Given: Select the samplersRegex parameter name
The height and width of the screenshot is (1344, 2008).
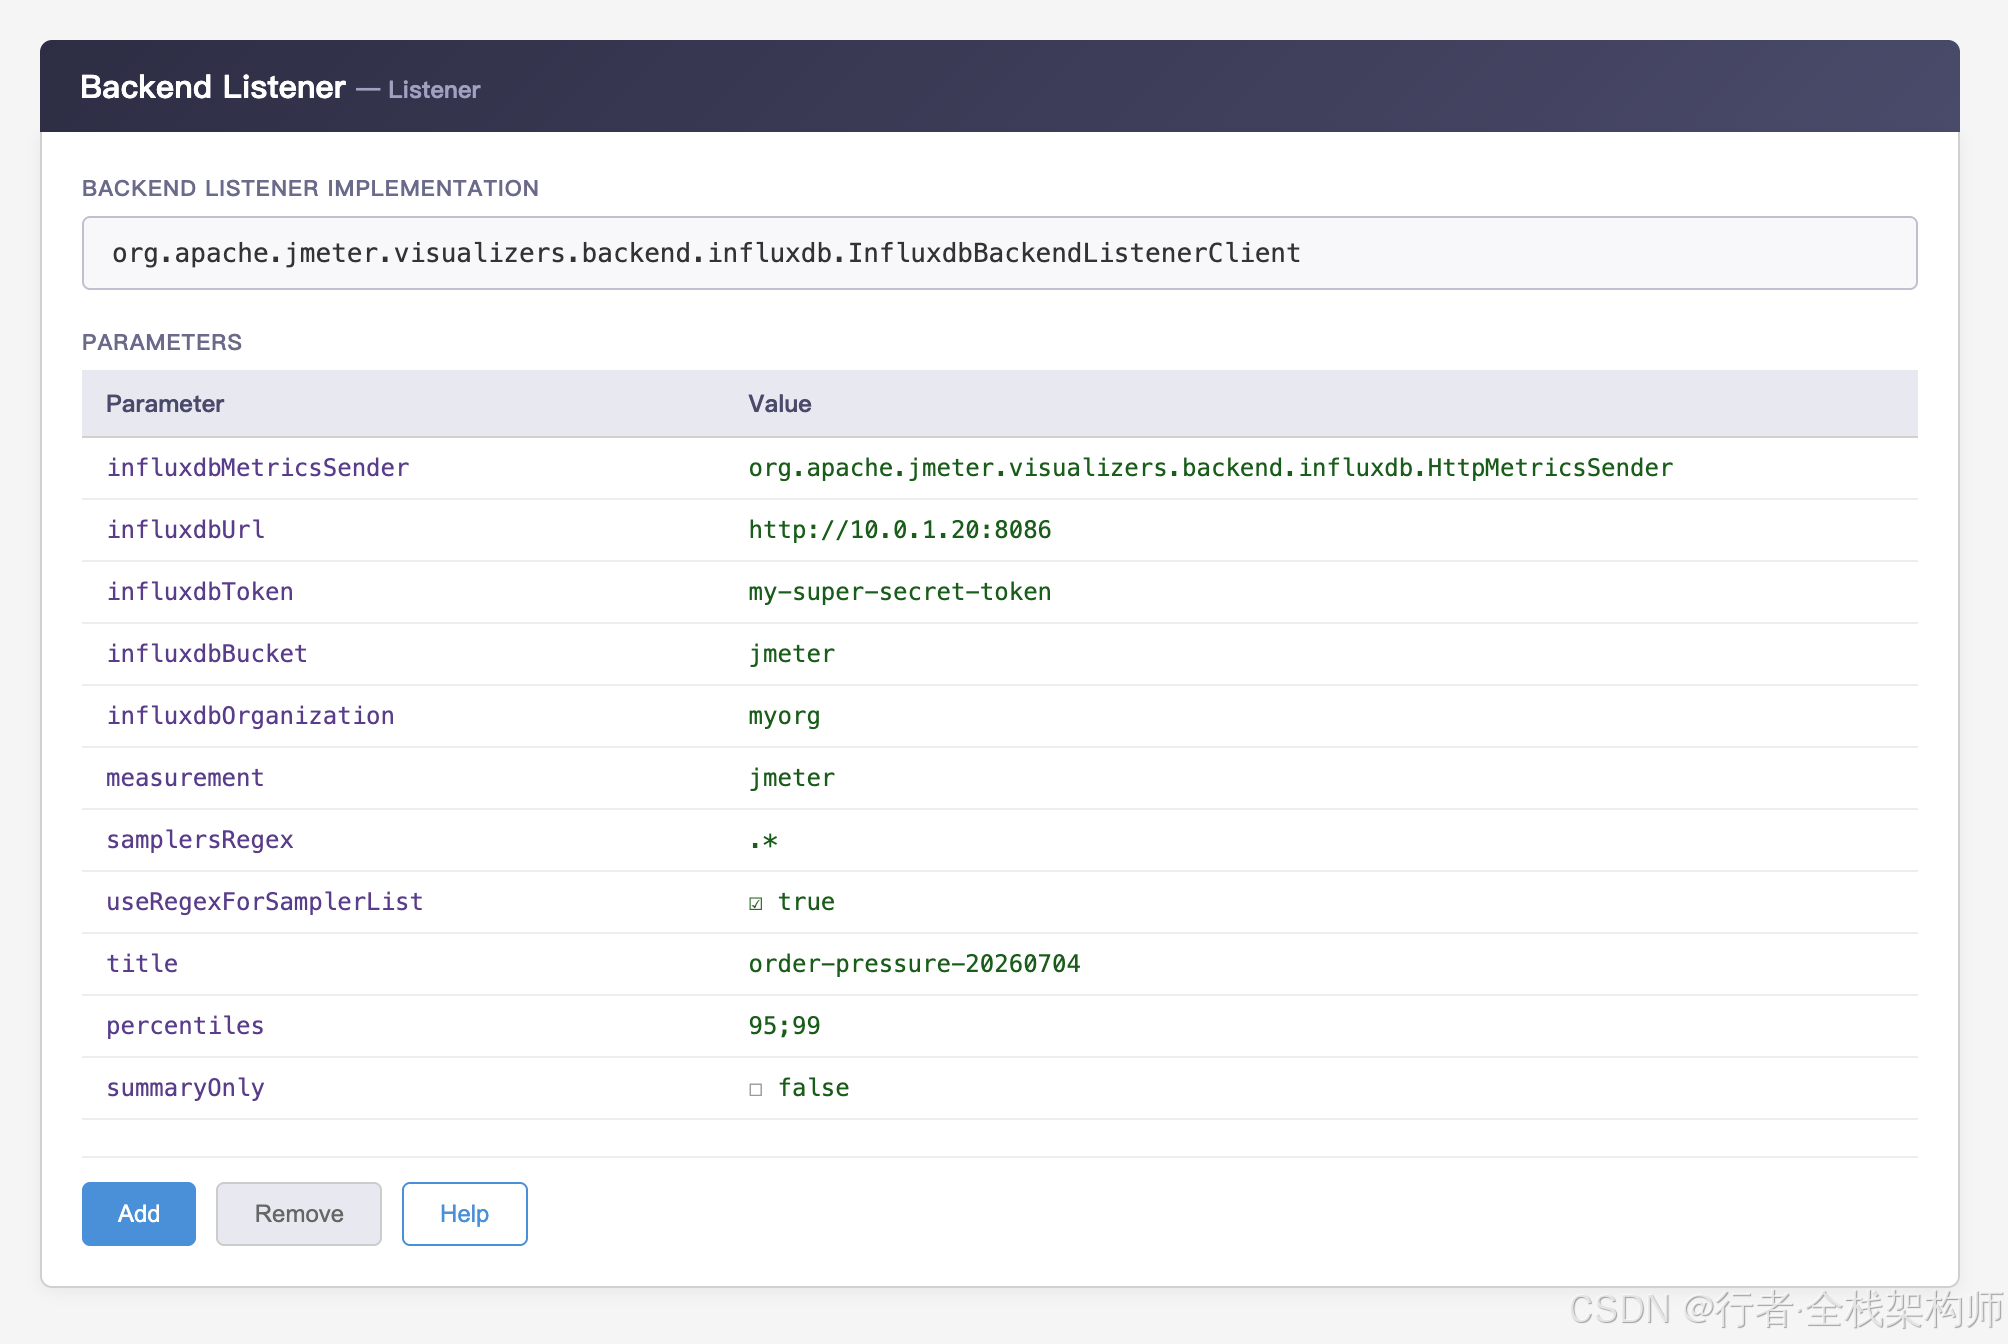Looking at the screenshot, I should pyautogui.click(x=200, y=840).
